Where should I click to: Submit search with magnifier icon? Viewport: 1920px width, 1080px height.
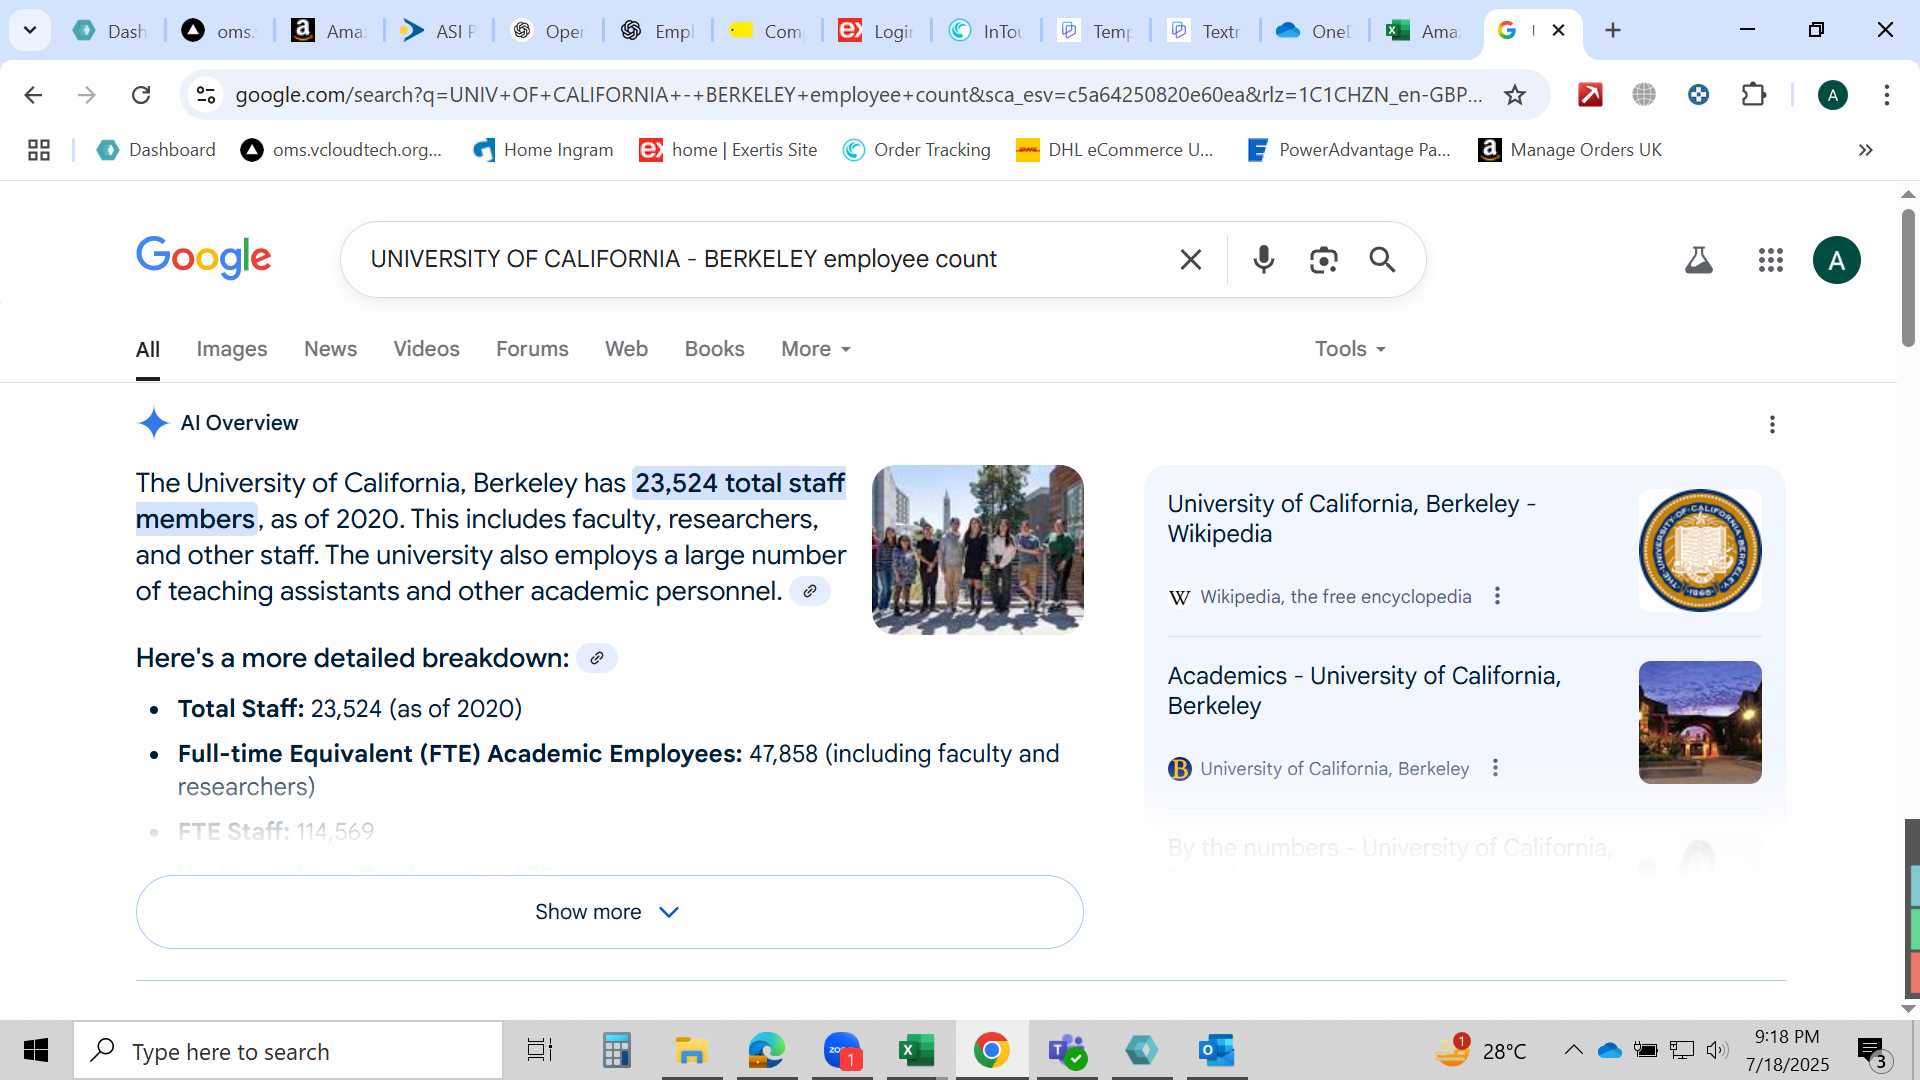[1382, 260]
